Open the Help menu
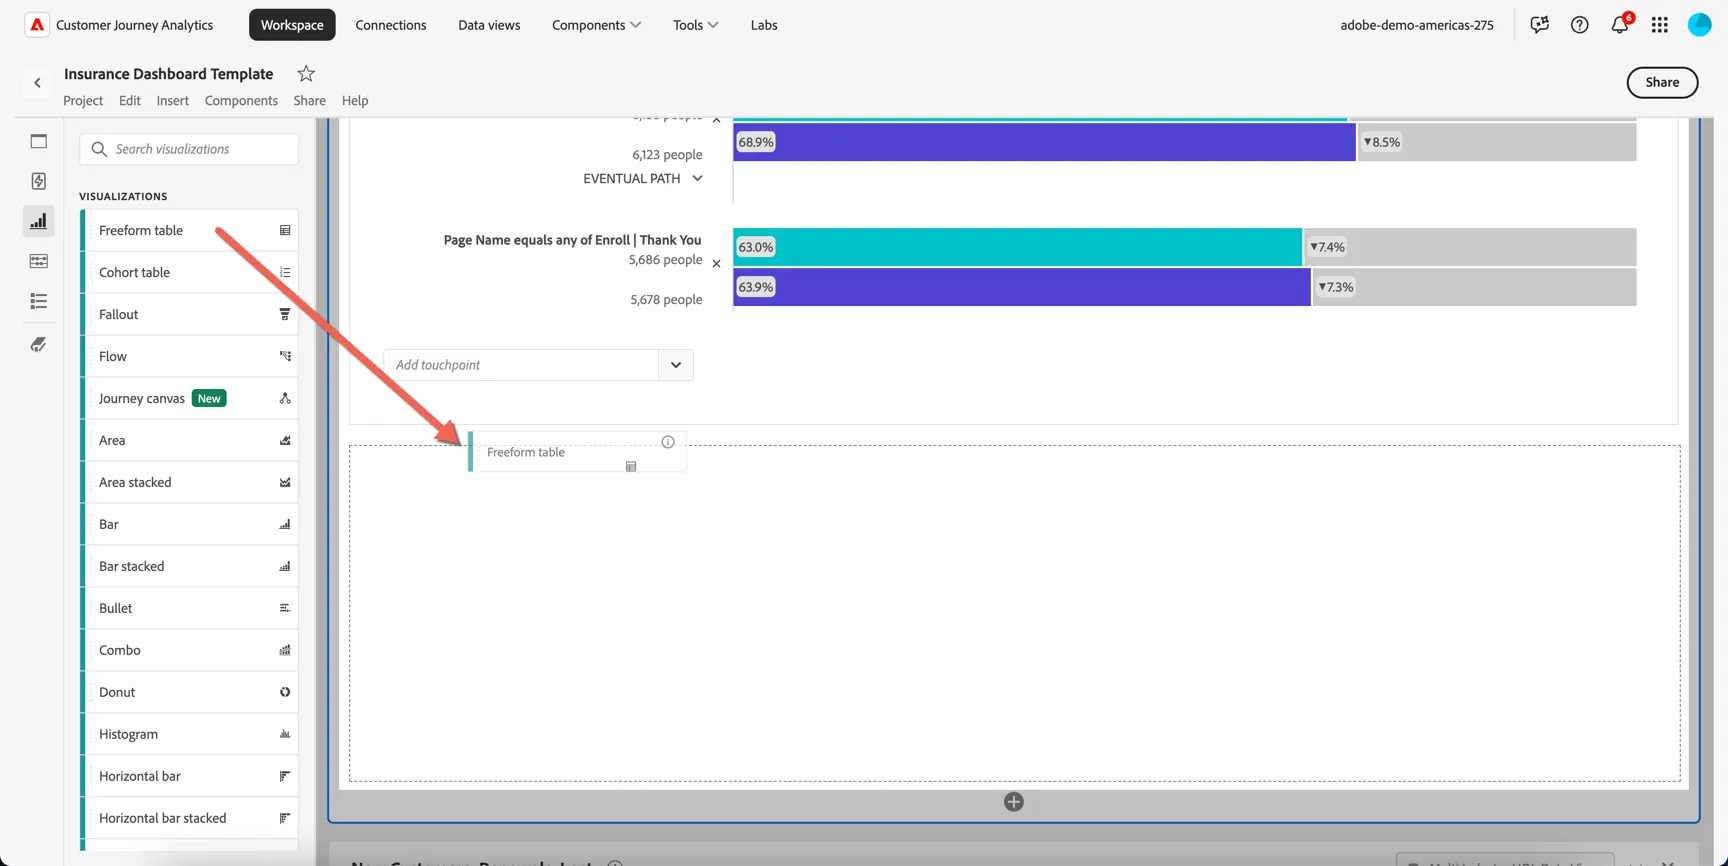 point(355,100)
